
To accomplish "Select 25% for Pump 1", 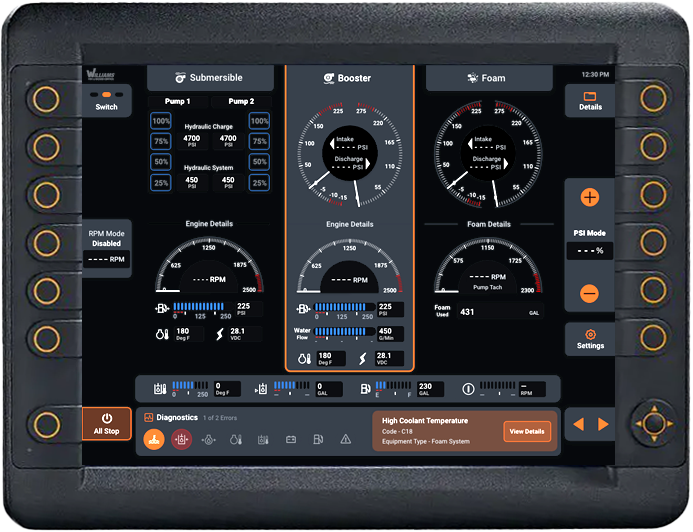I will [x=160, y=183].
